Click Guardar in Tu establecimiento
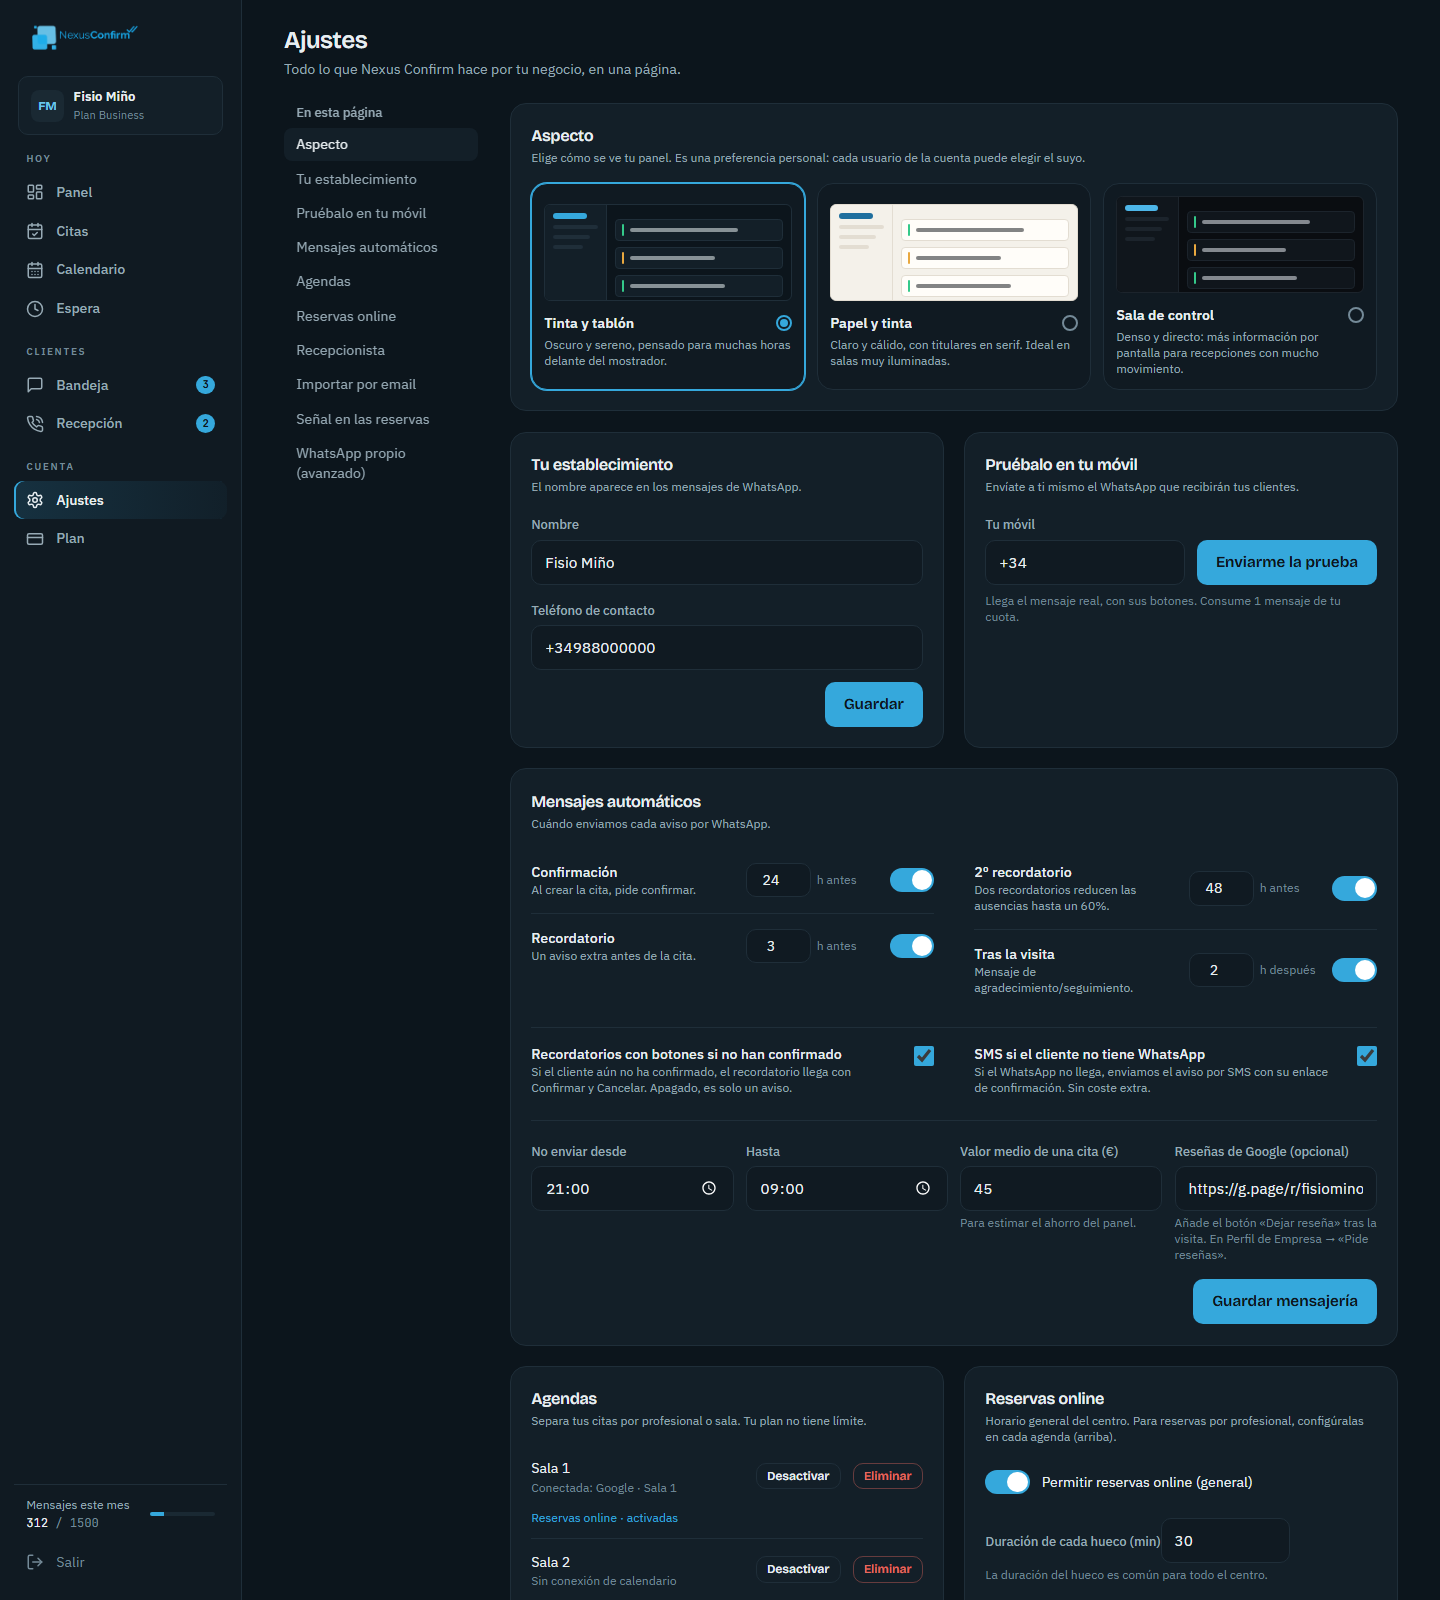 click(x=874, y=704)
